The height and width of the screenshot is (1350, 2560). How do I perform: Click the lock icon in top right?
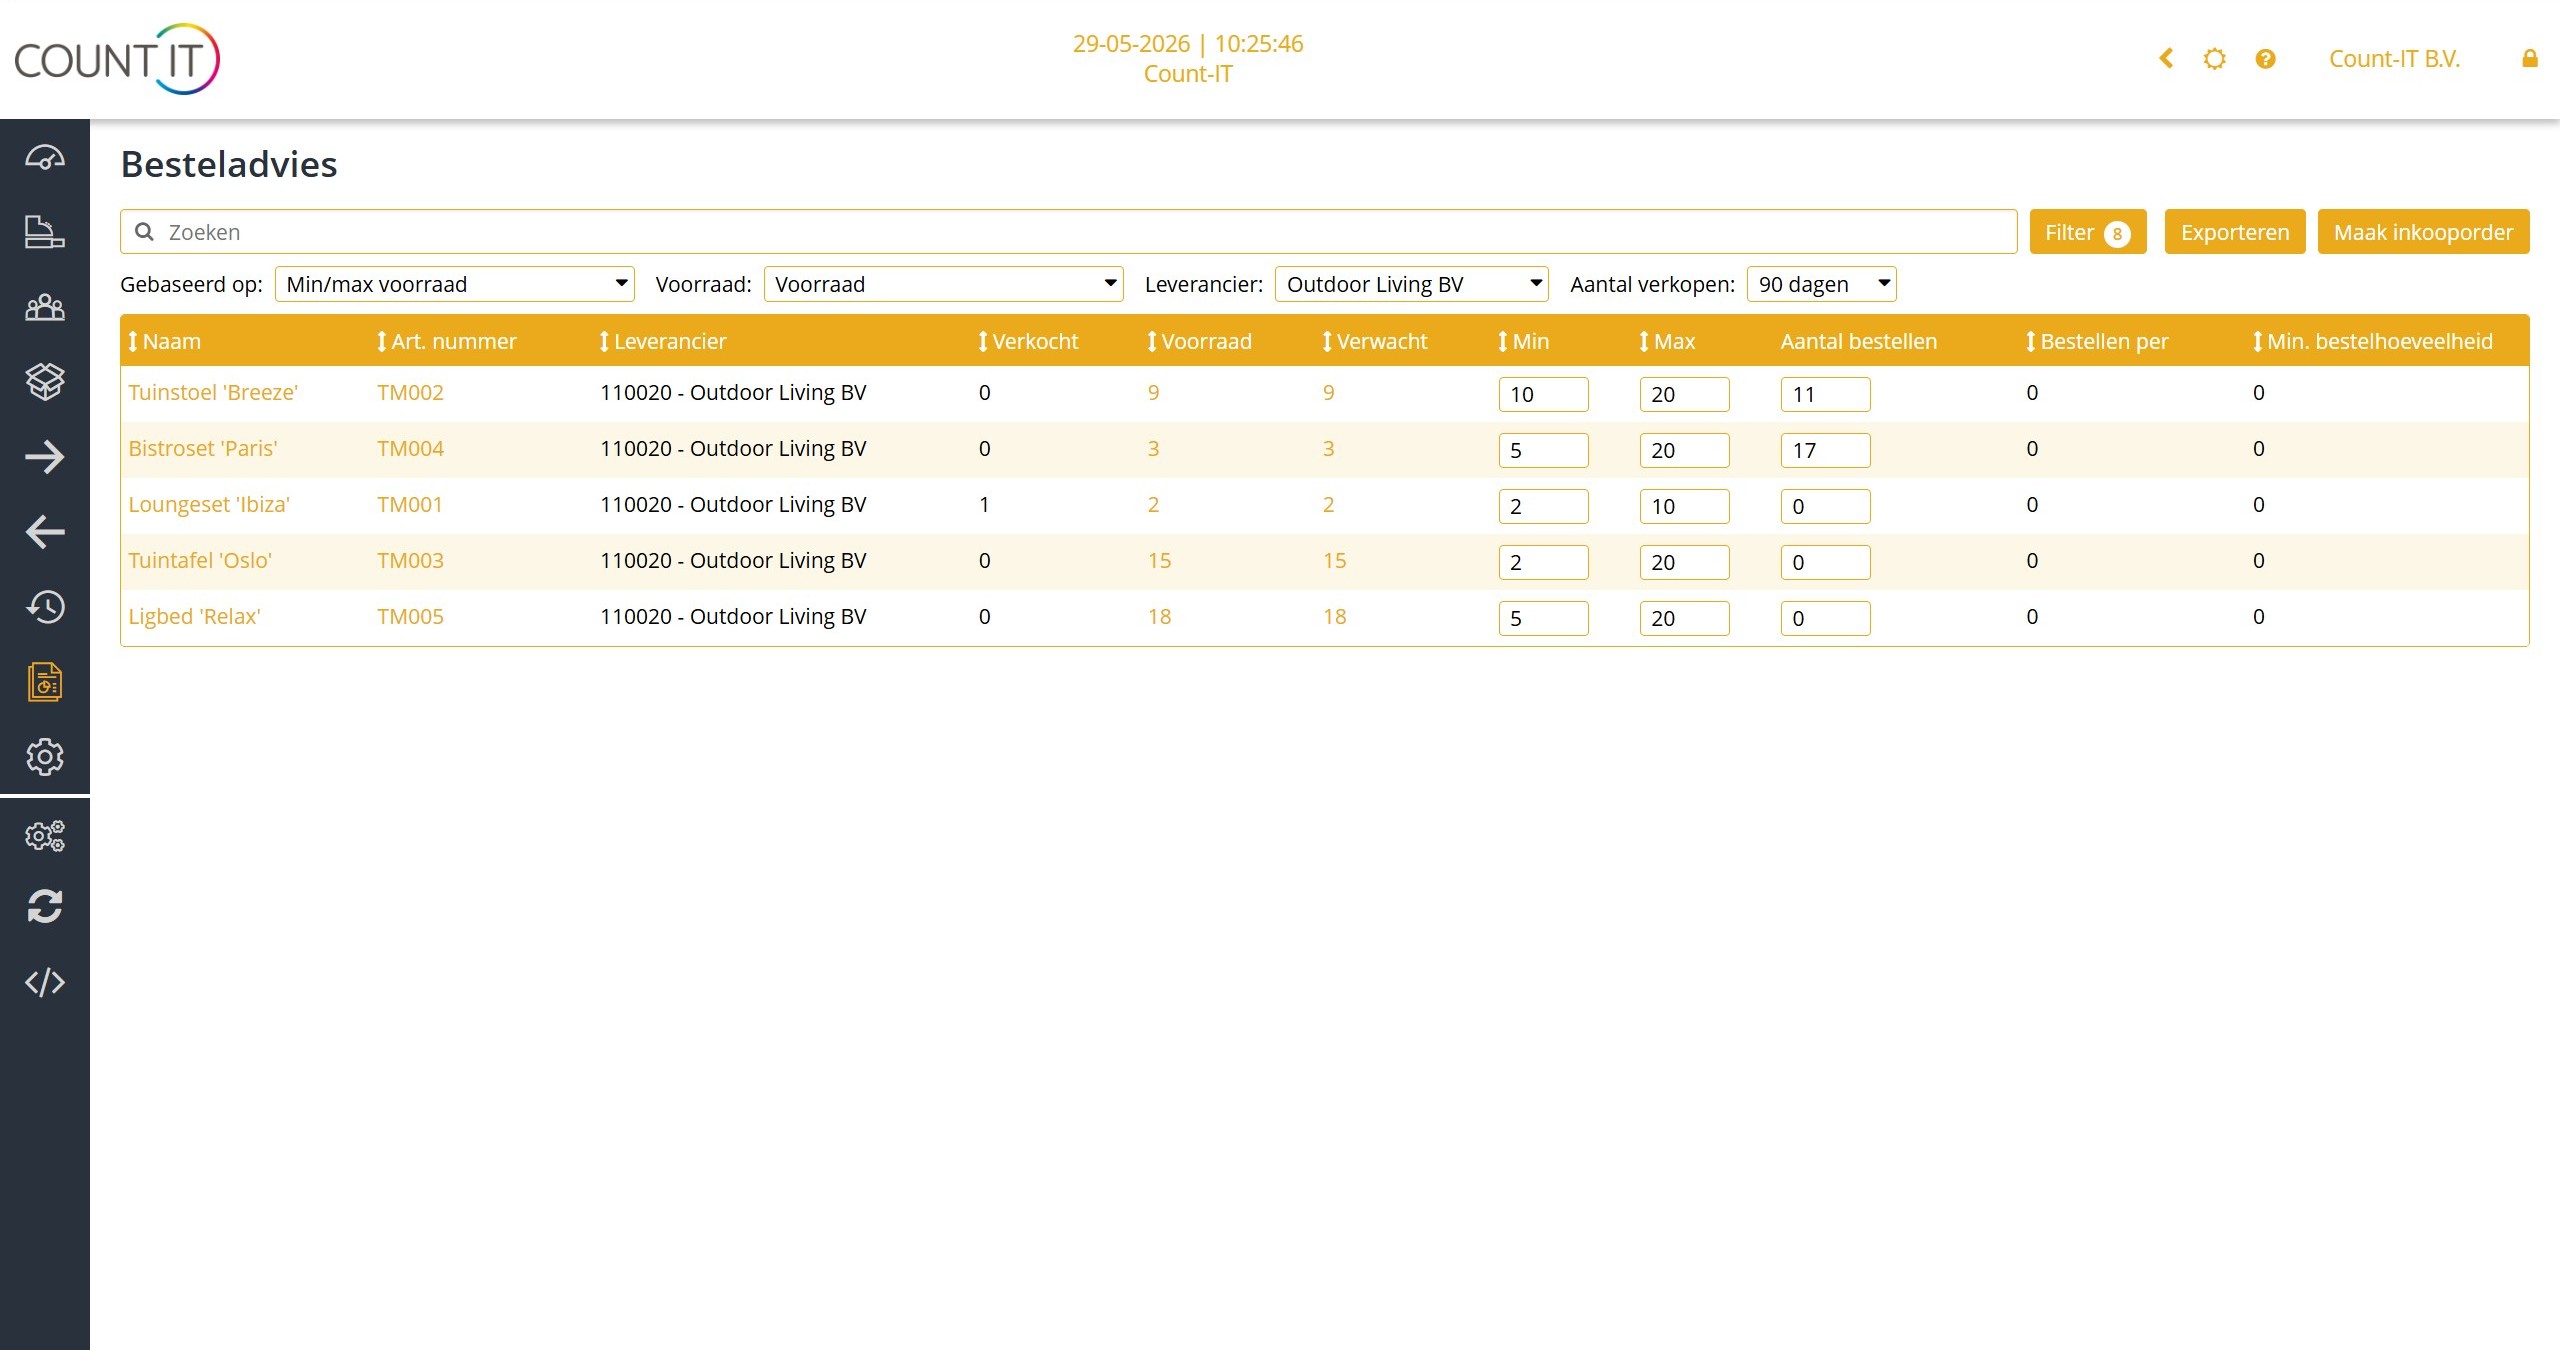pos(2530,58)
